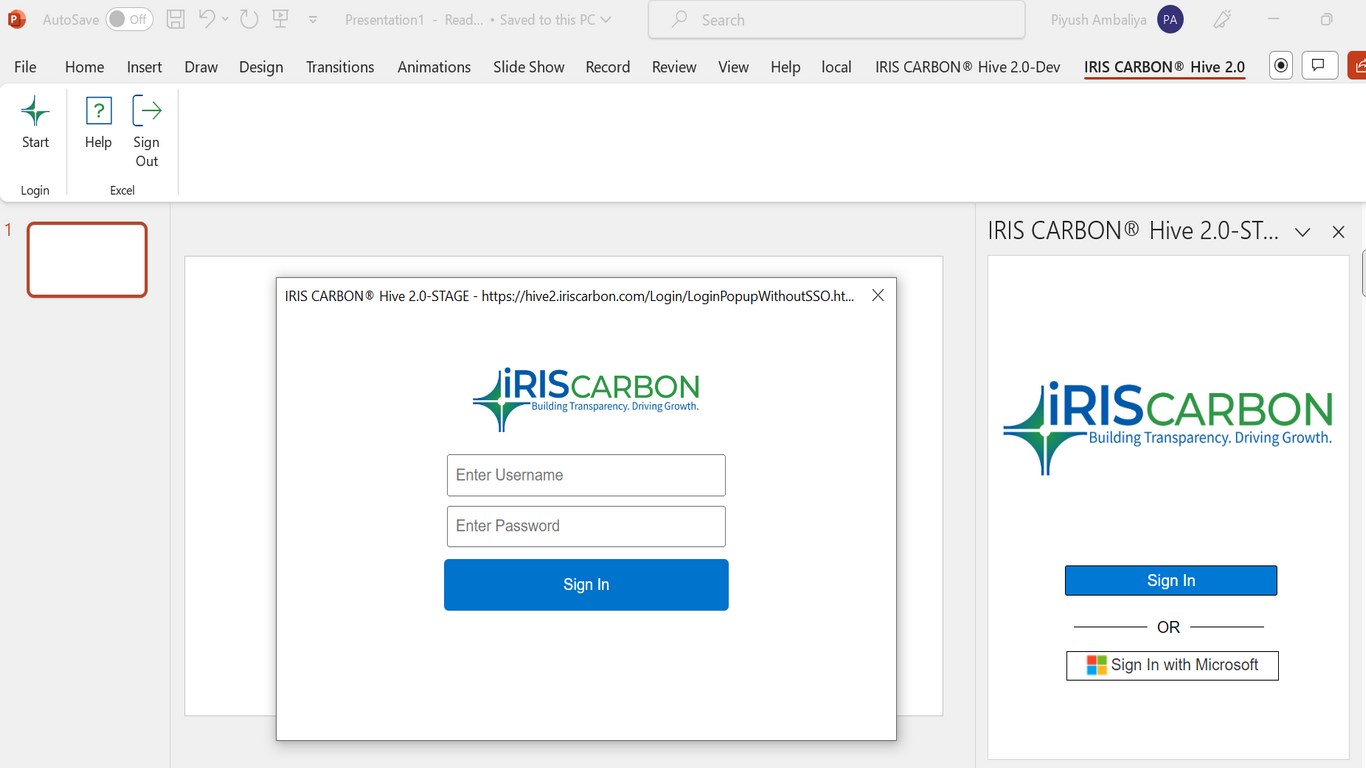Open the task pane options chevron
1366x768 pixels.
(x=1302, y=232)
